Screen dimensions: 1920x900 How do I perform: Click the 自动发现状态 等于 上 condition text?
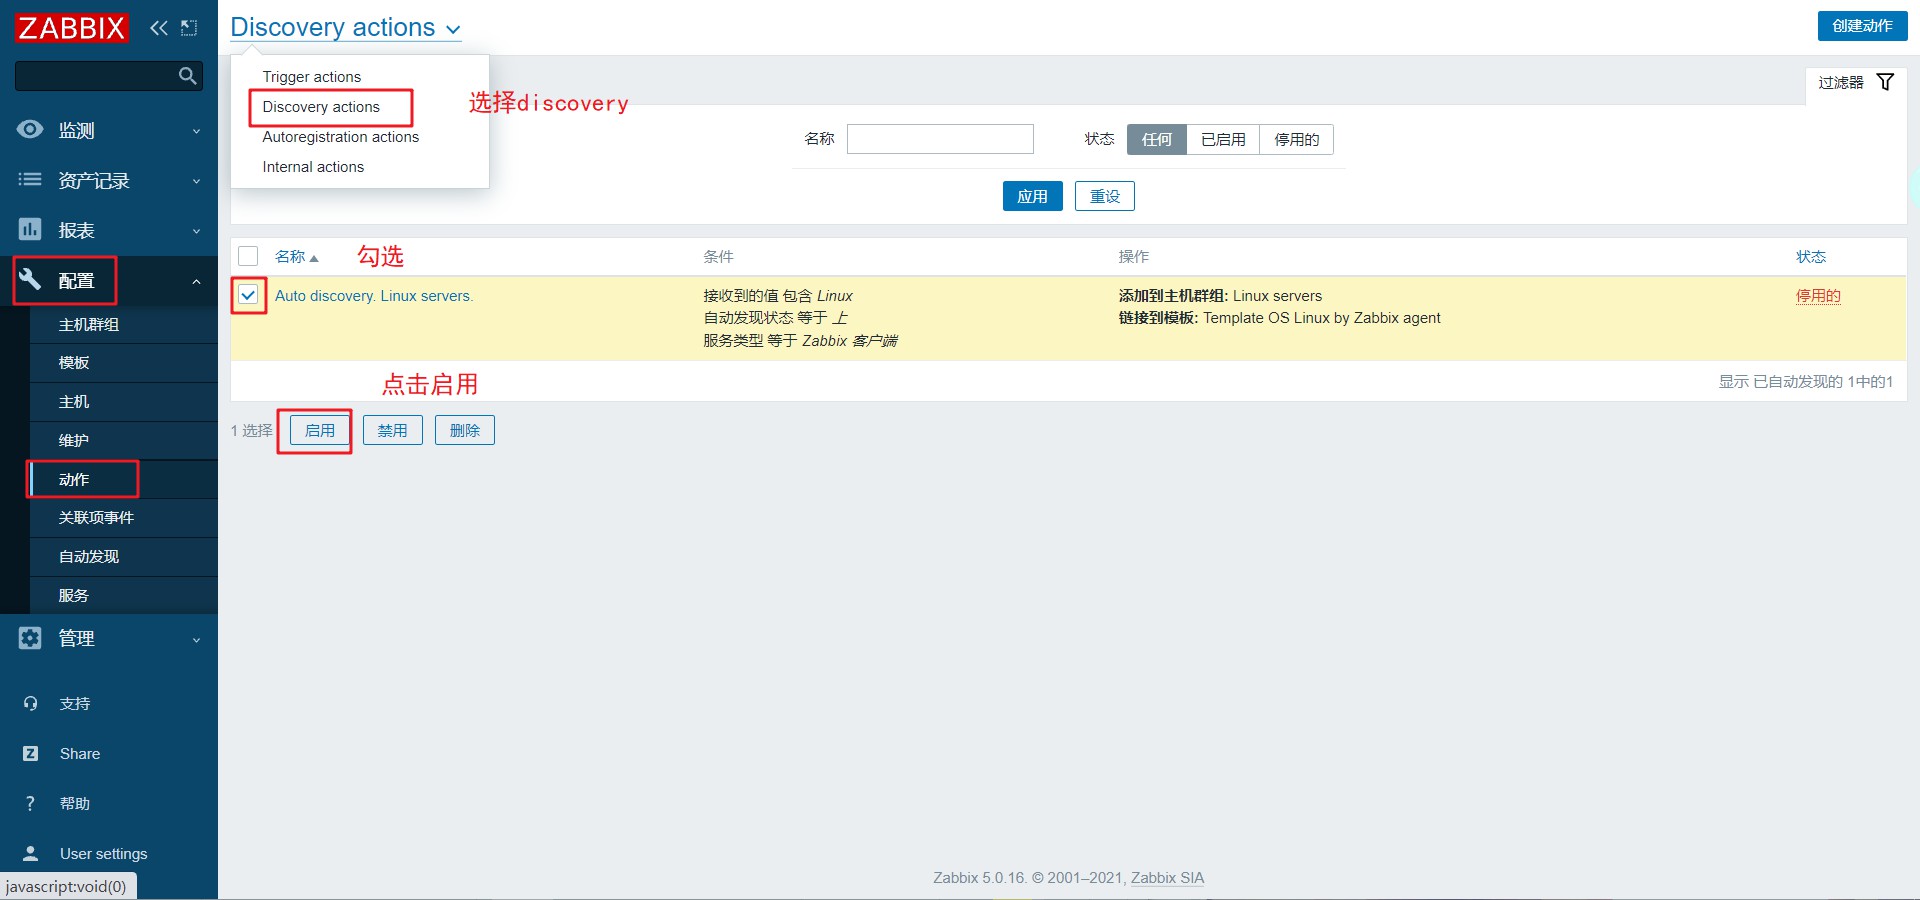pos(775,318)
